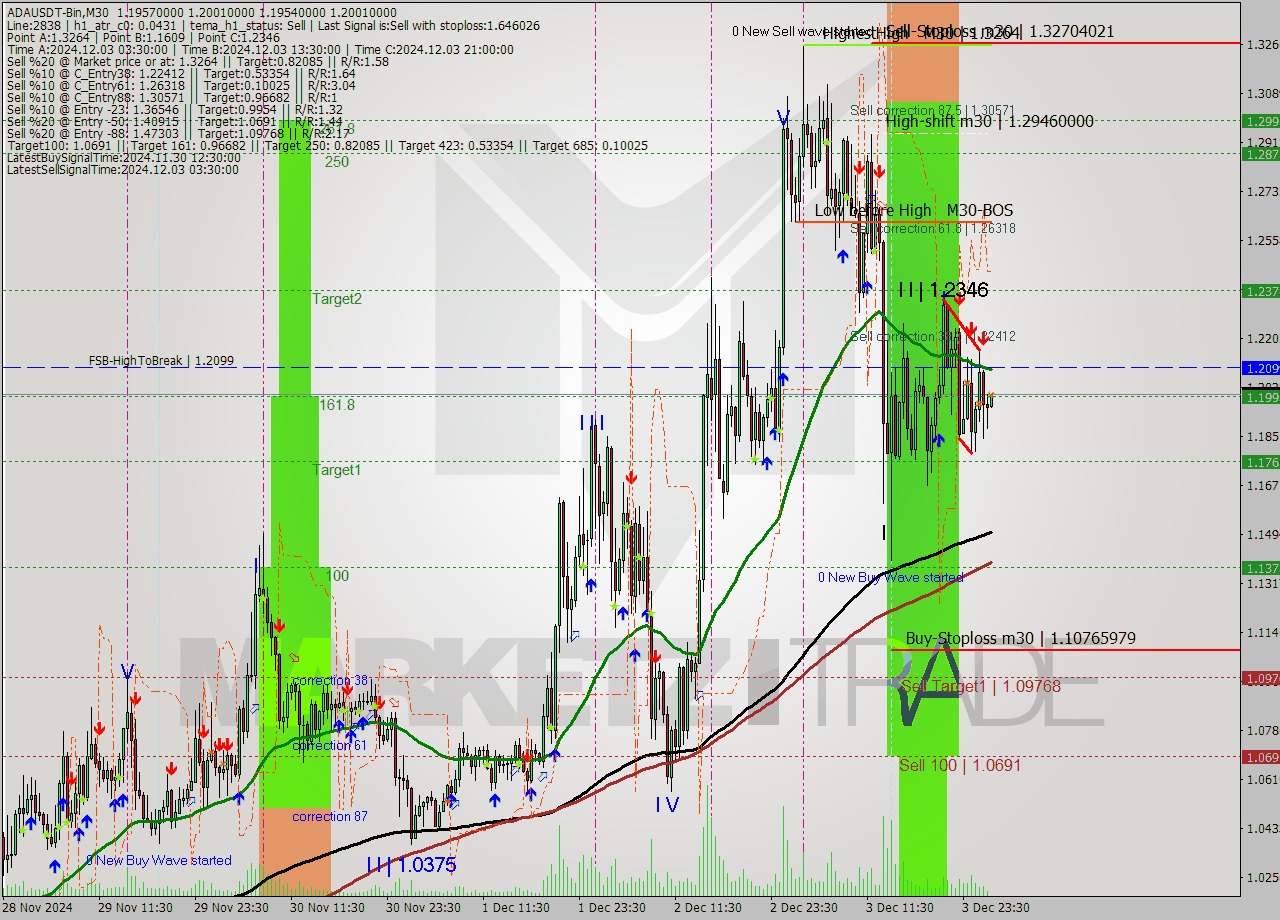Select the 'Sell %10 @ C_Entry38' line

click(181, 73)
